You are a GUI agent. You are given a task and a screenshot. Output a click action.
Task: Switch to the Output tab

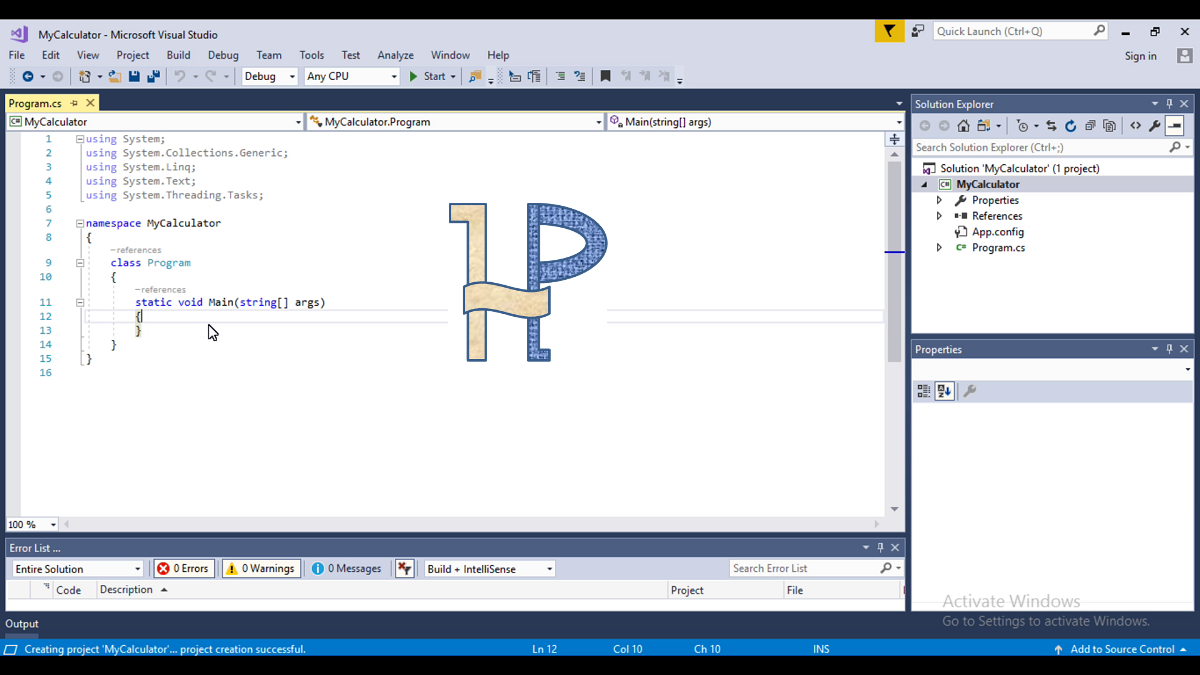[x=22, y=623]
